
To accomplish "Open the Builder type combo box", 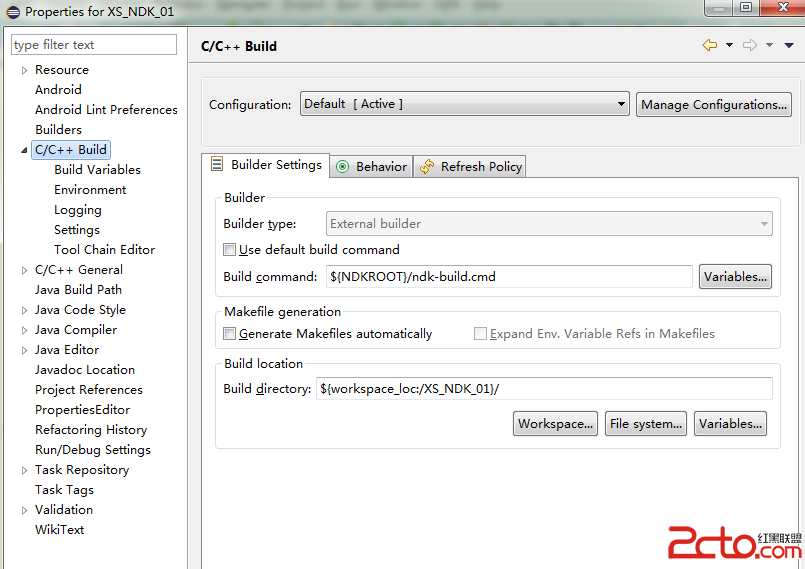I will (549, 224).
